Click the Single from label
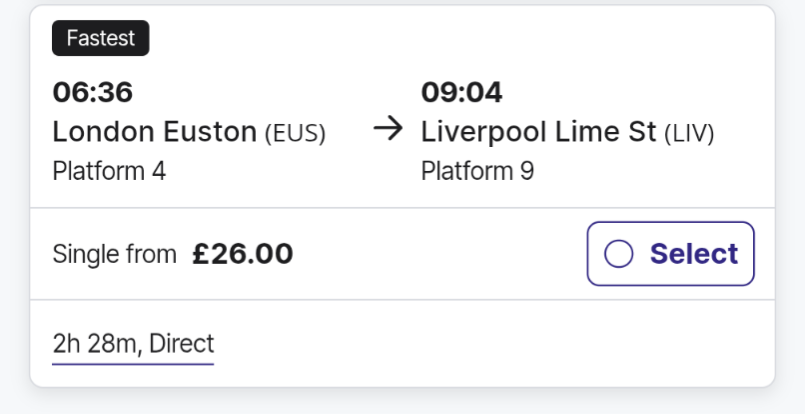 114,254
